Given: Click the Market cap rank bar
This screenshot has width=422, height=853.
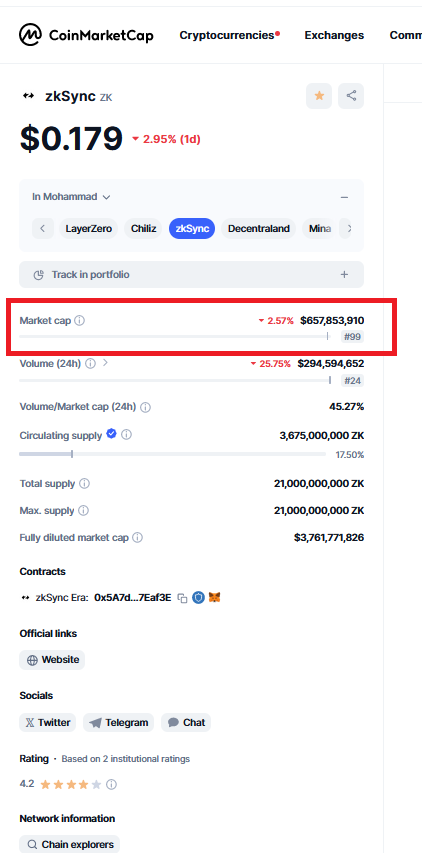Looking at the screenshot, I should 175,337.
